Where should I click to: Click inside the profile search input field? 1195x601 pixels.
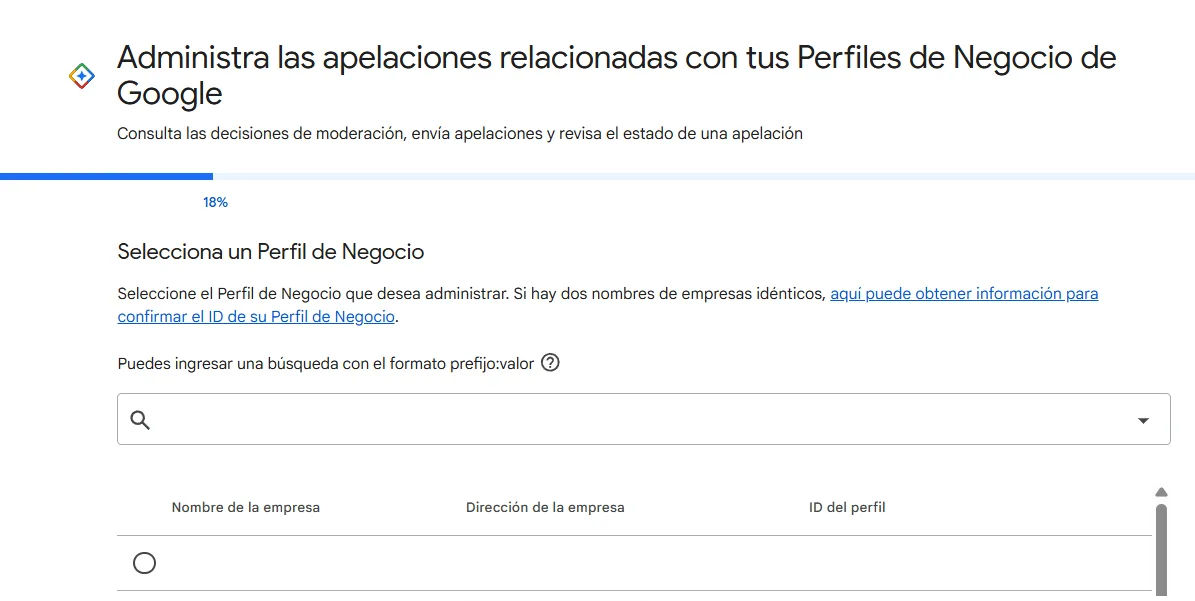click(600, 418)
